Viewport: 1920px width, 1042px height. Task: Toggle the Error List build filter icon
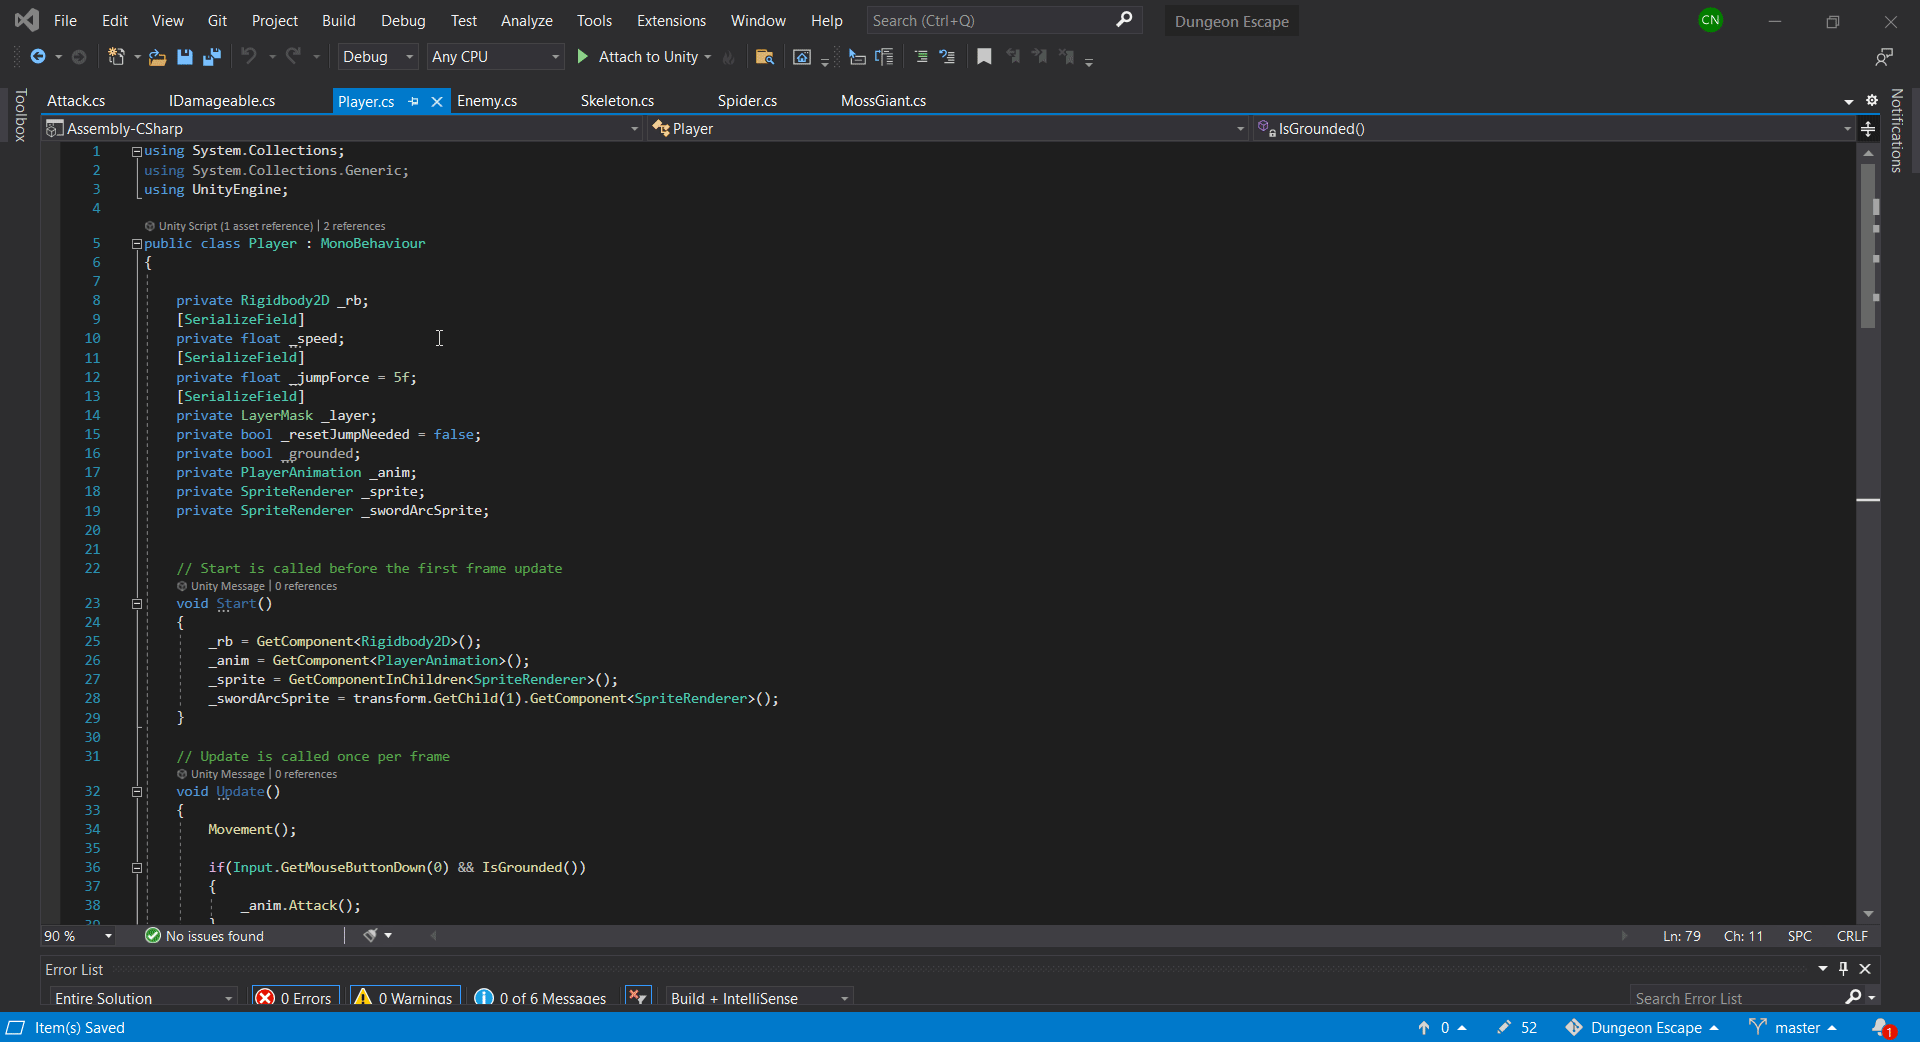[638, 997]
